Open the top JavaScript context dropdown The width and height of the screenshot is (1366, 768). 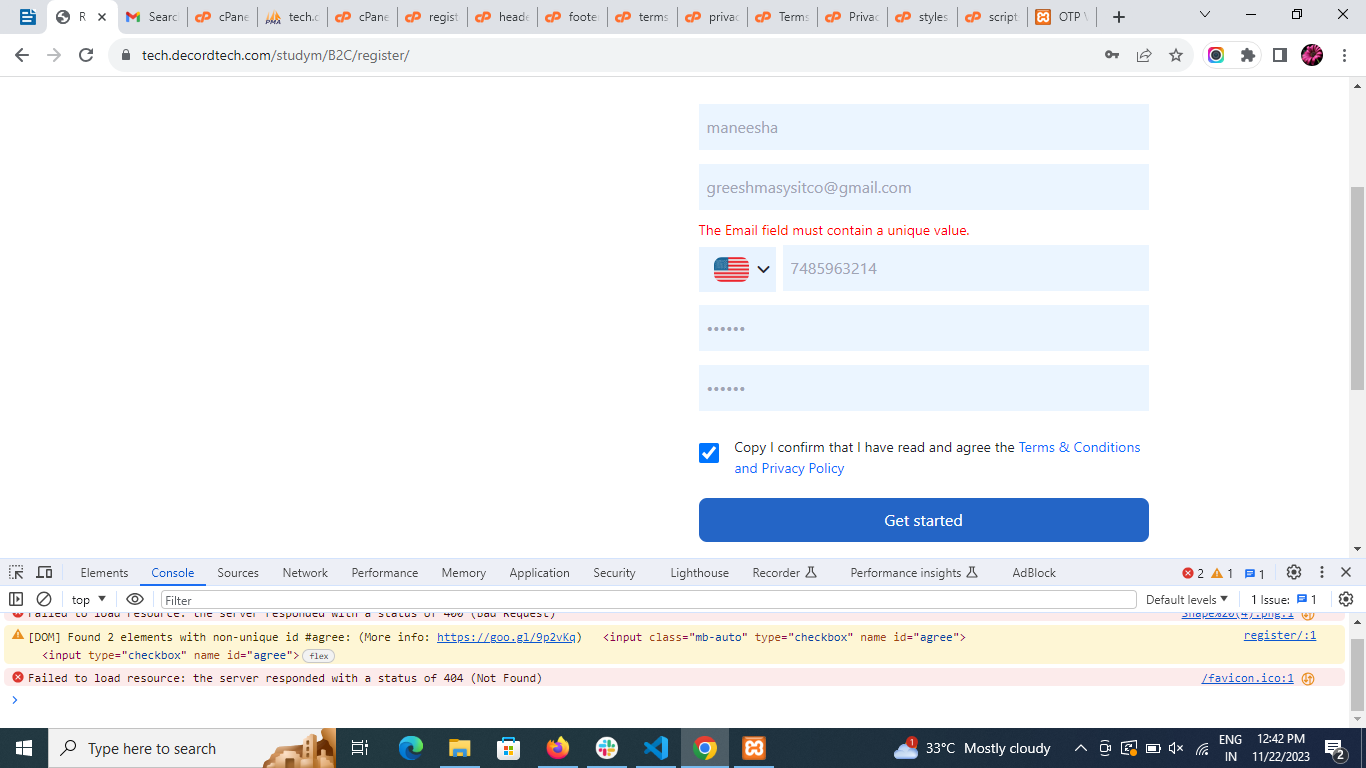pyautogui.click(x=88, y=600)
